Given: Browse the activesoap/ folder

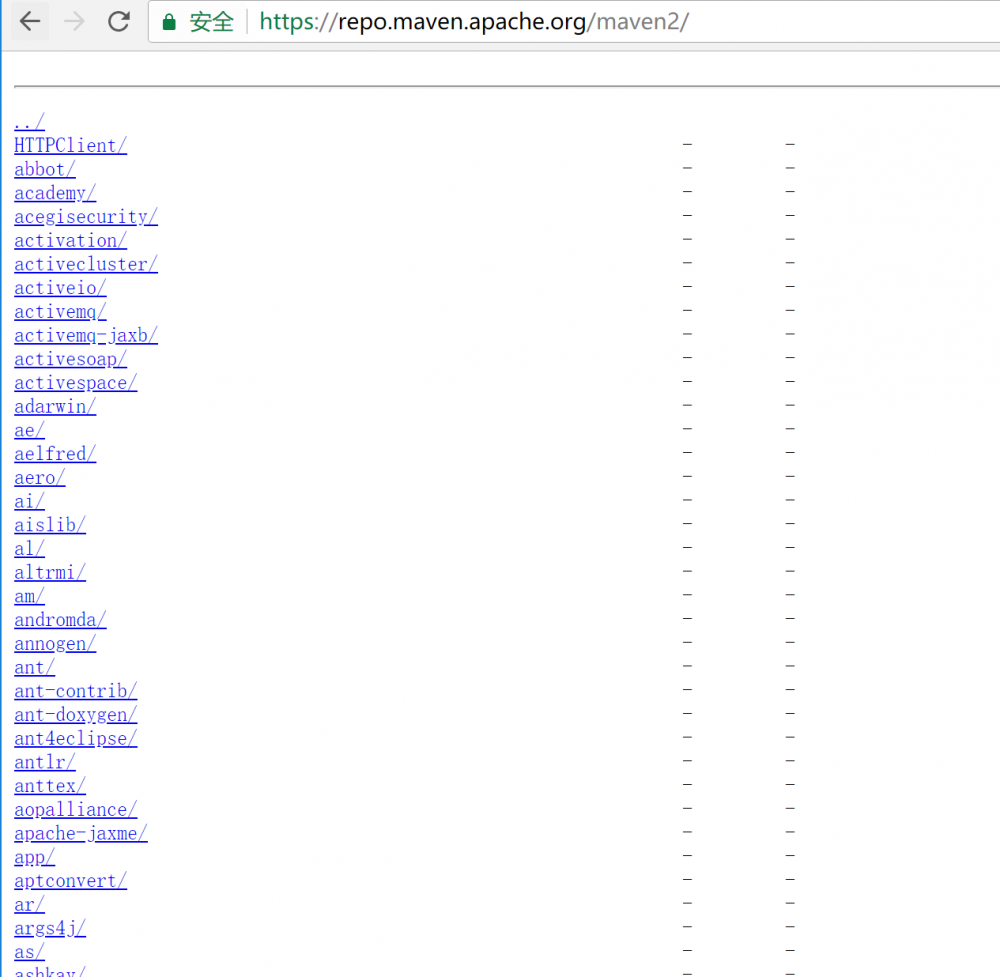Looking at the screenshot, I should (70, 359).
